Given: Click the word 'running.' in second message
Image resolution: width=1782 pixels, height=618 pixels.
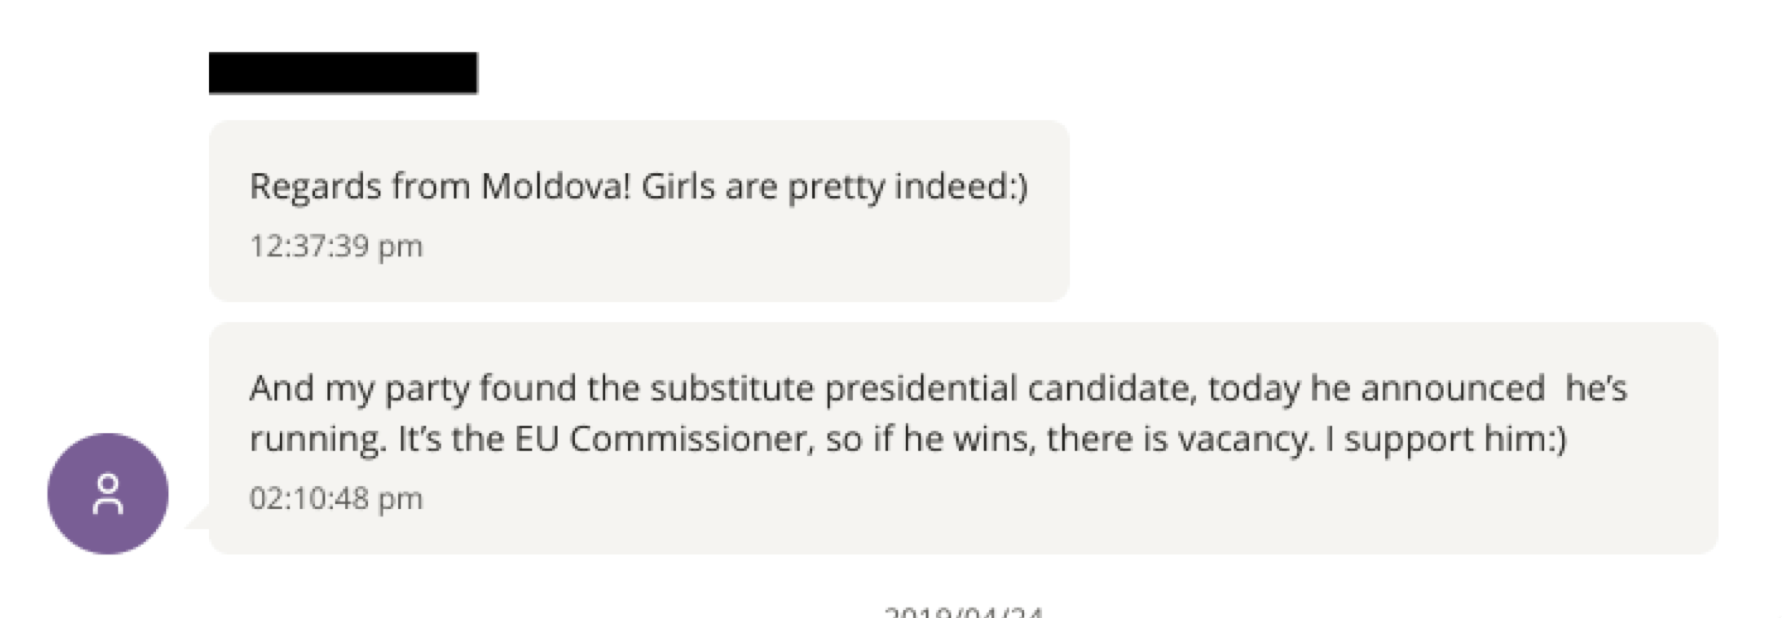Looking at the screenshot, I should pyautogui.click(x=318, y=439).
